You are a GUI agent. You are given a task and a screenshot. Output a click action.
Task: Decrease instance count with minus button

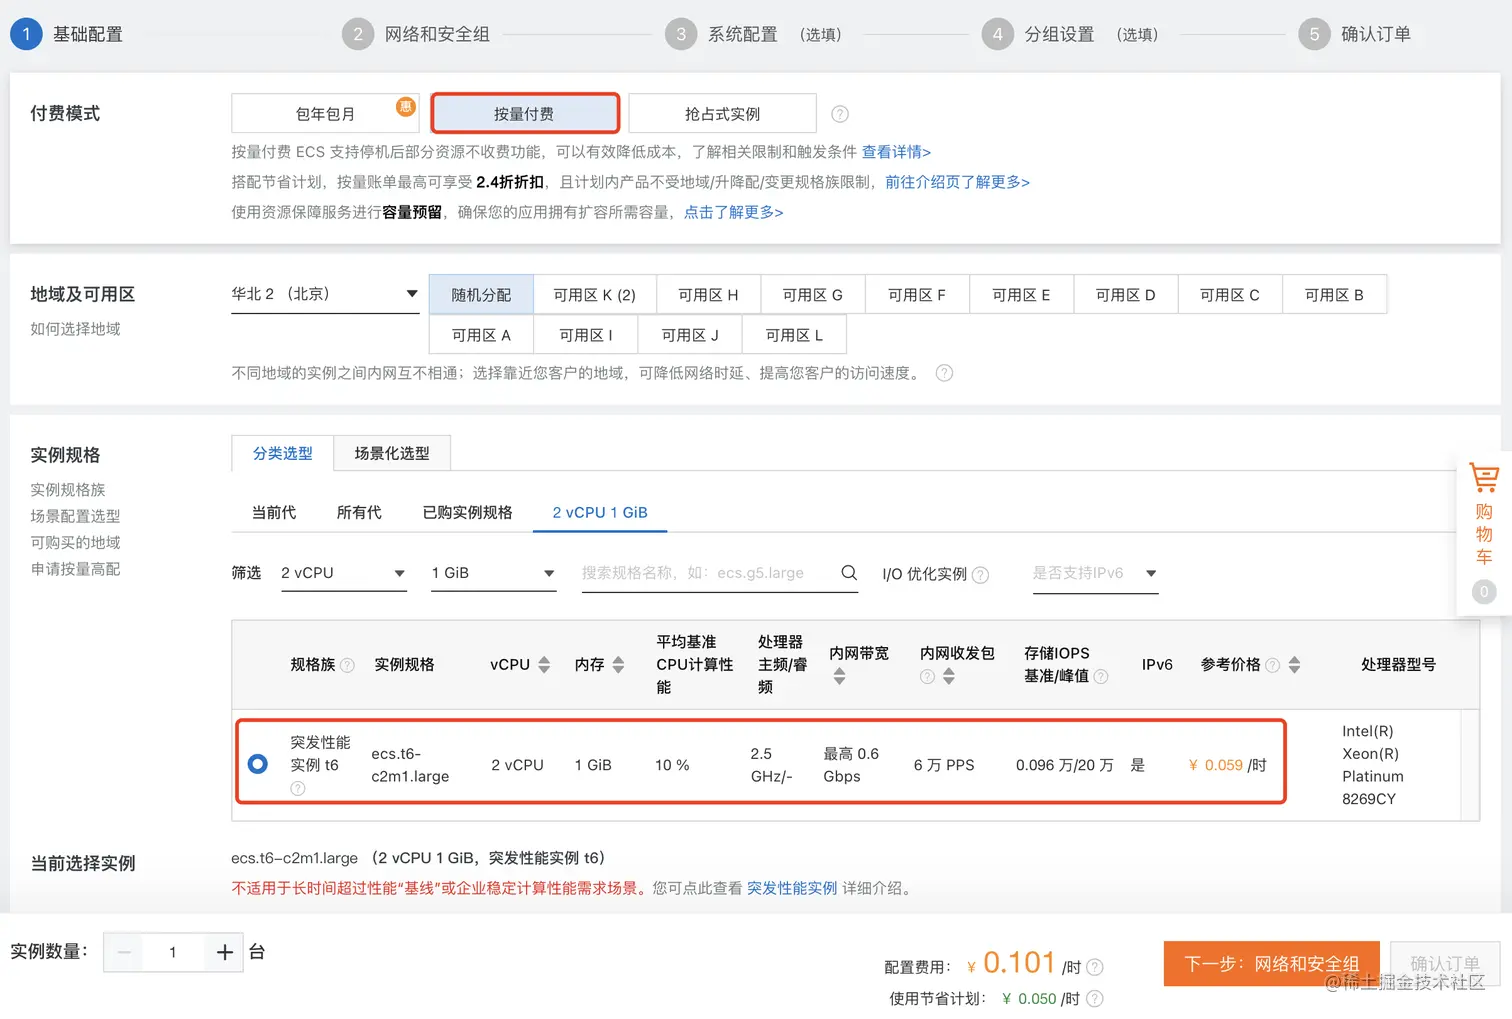pyautogui.click(x=124, y=952)
